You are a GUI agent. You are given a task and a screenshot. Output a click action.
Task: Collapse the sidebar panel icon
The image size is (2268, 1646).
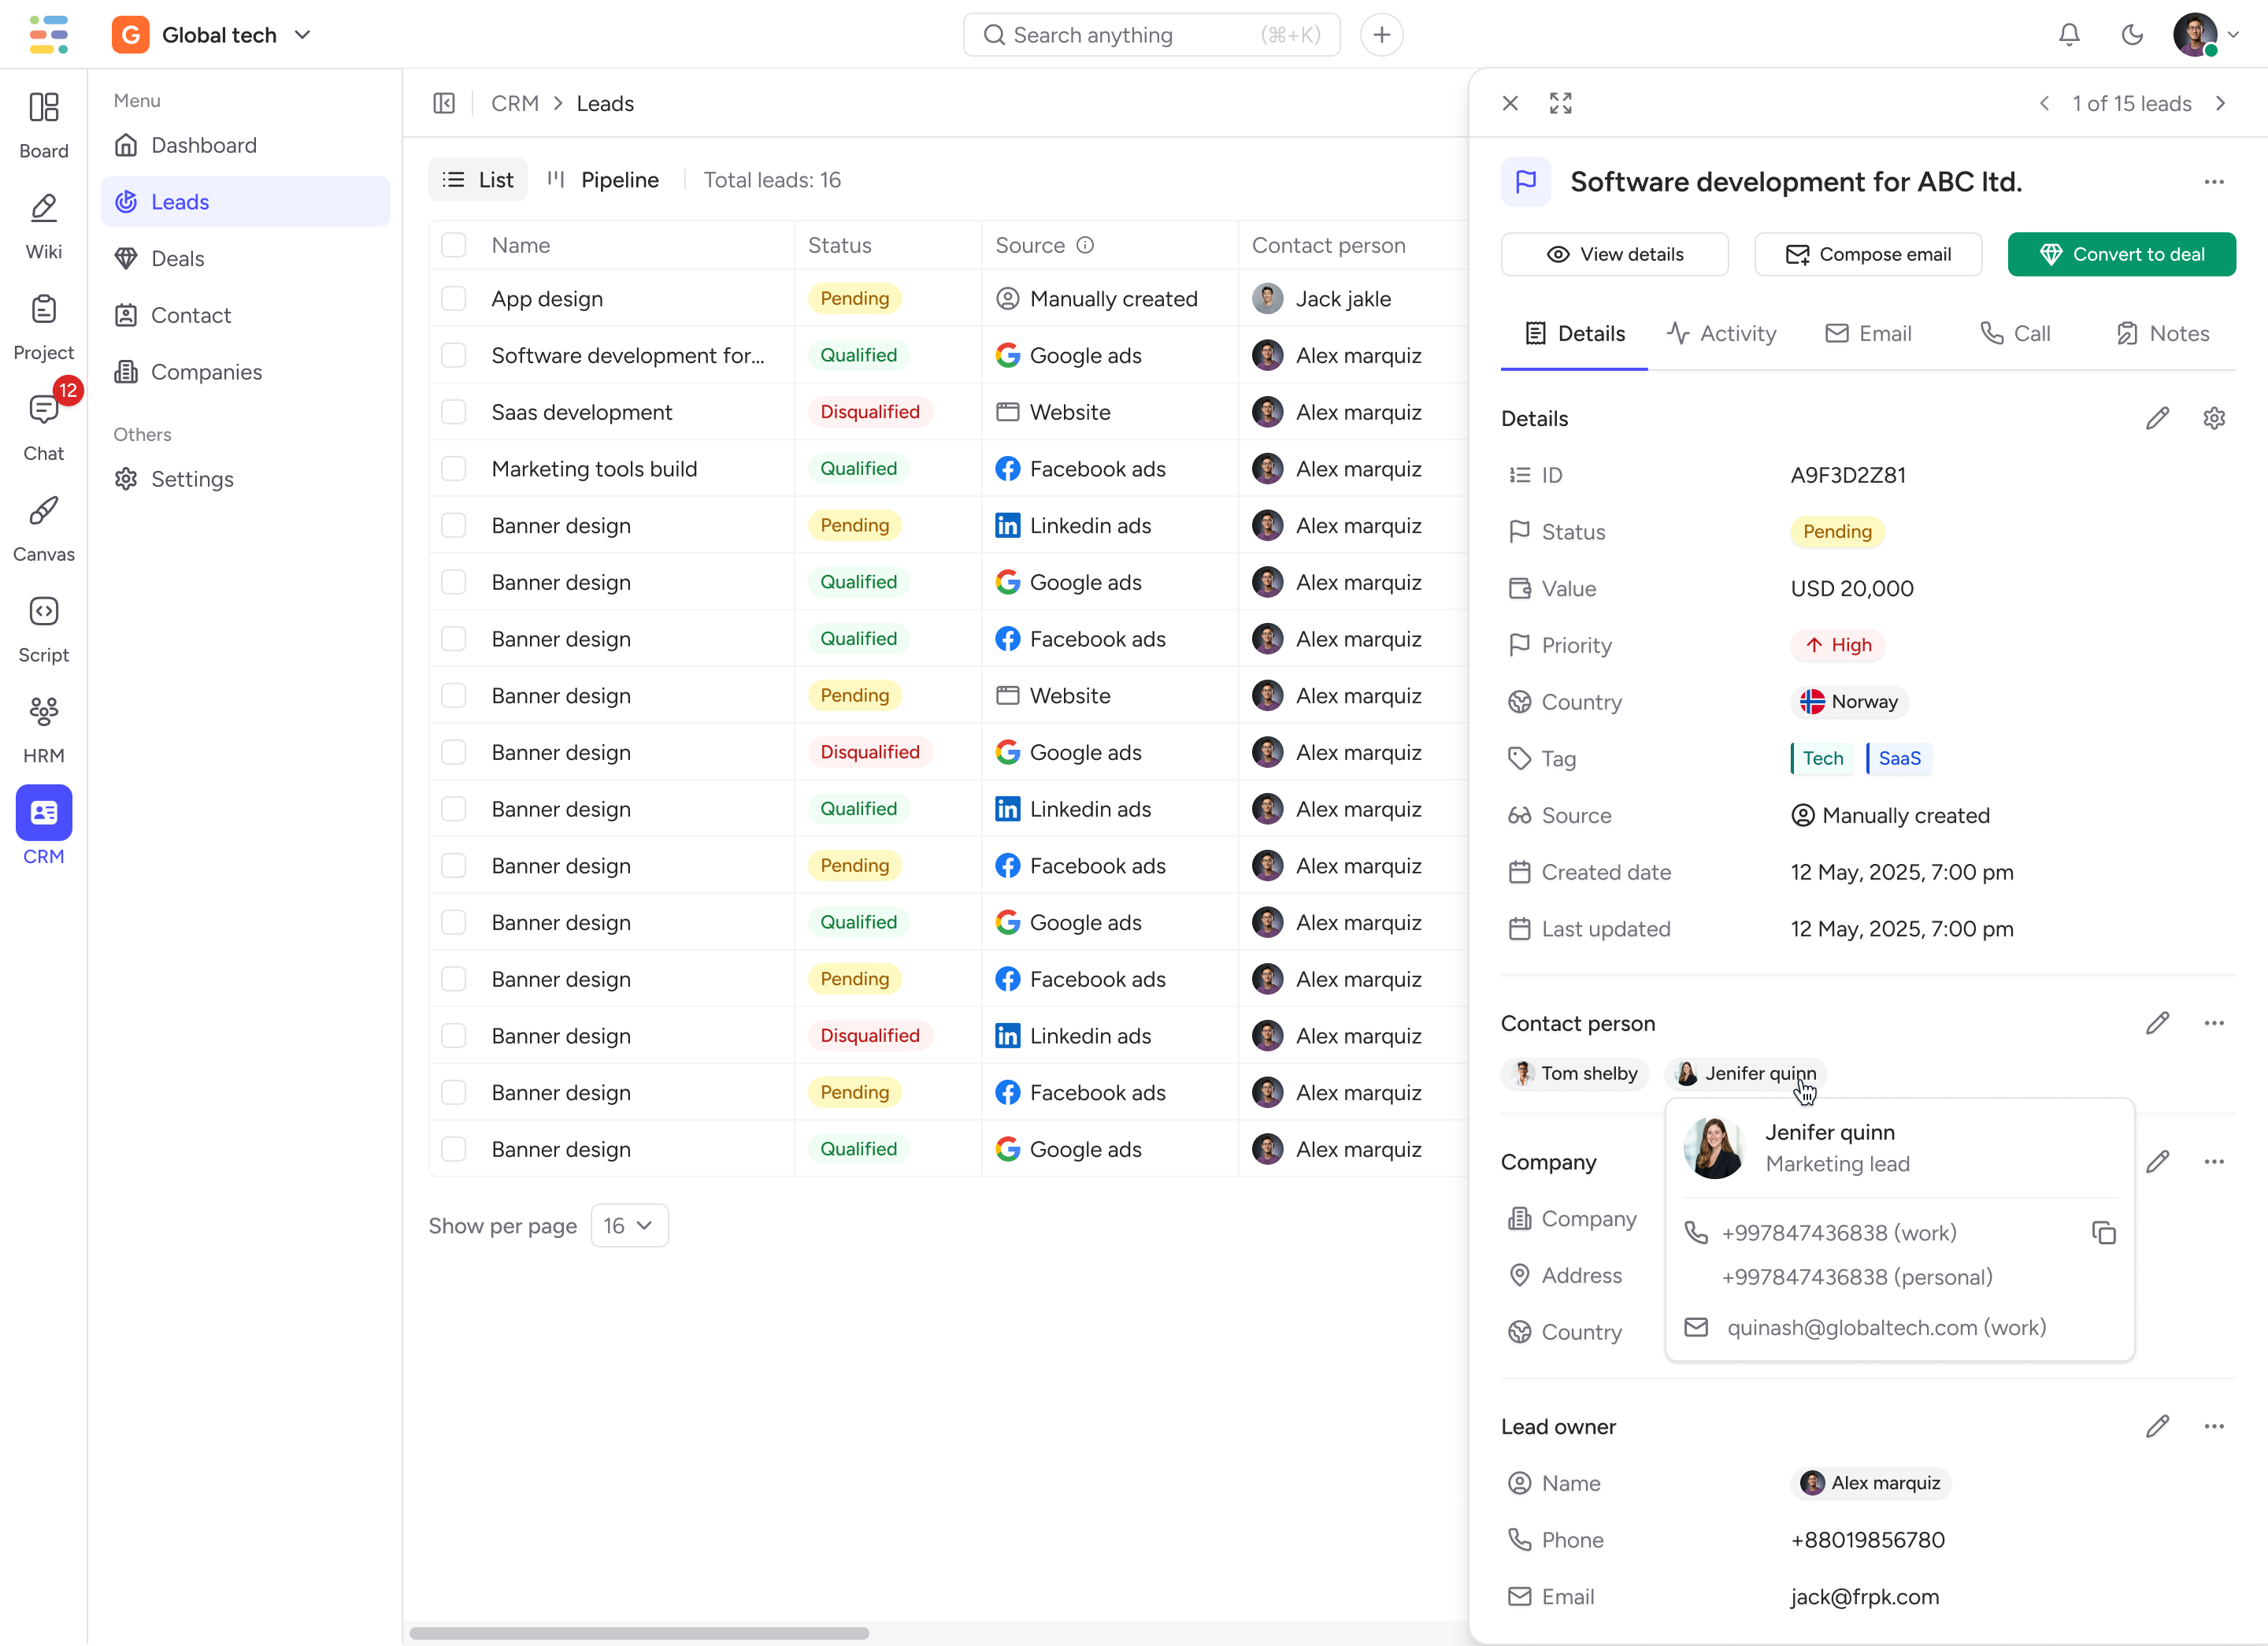point(444,103)
